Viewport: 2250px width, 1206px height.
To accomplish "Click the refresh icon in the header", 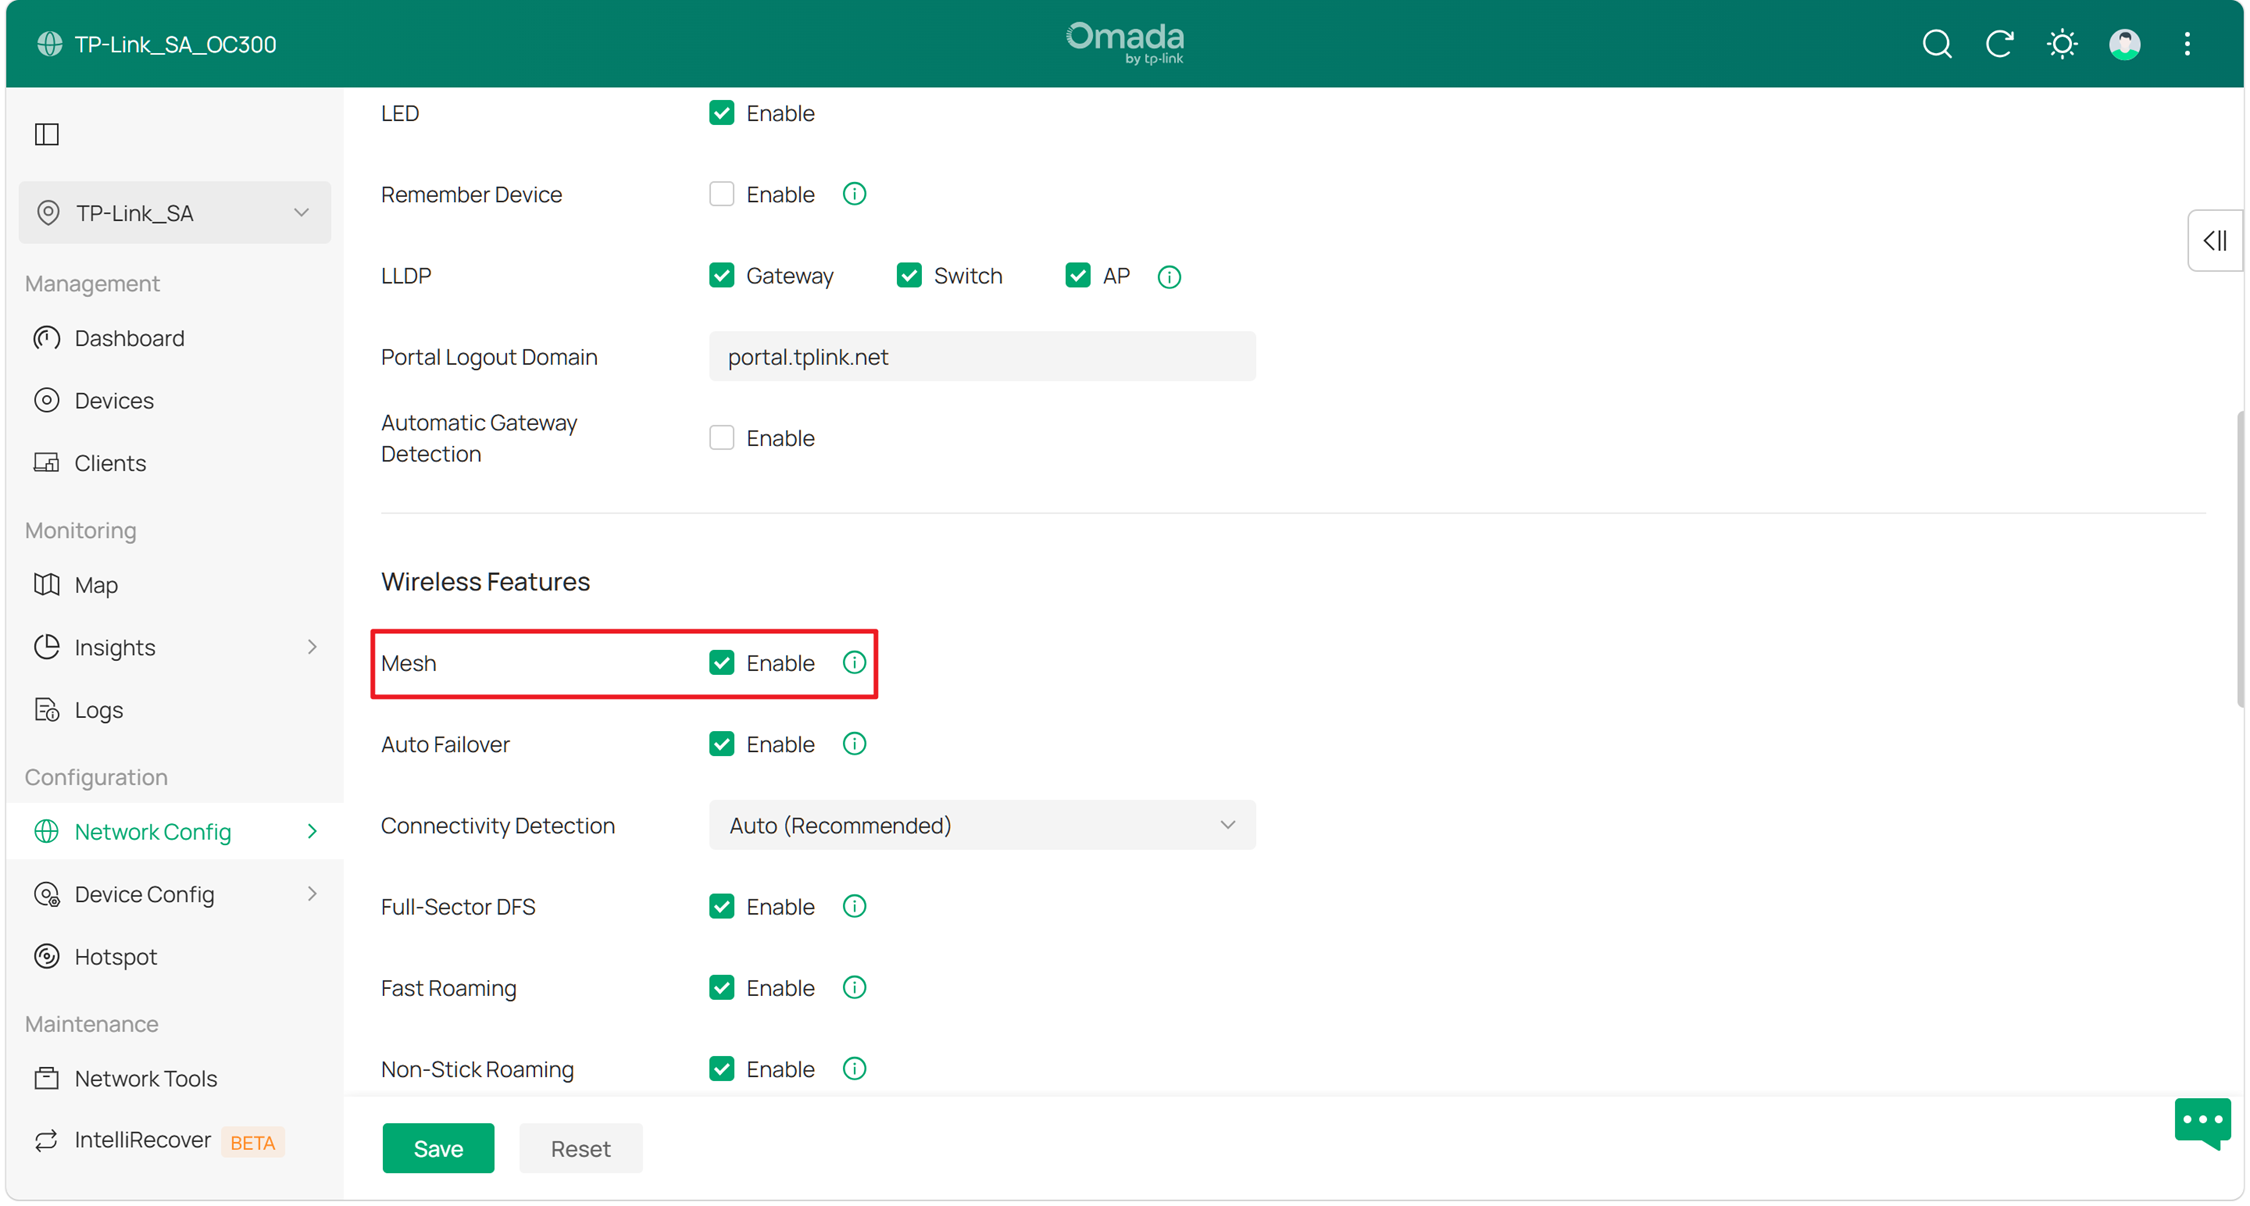I will point(1999,44).
